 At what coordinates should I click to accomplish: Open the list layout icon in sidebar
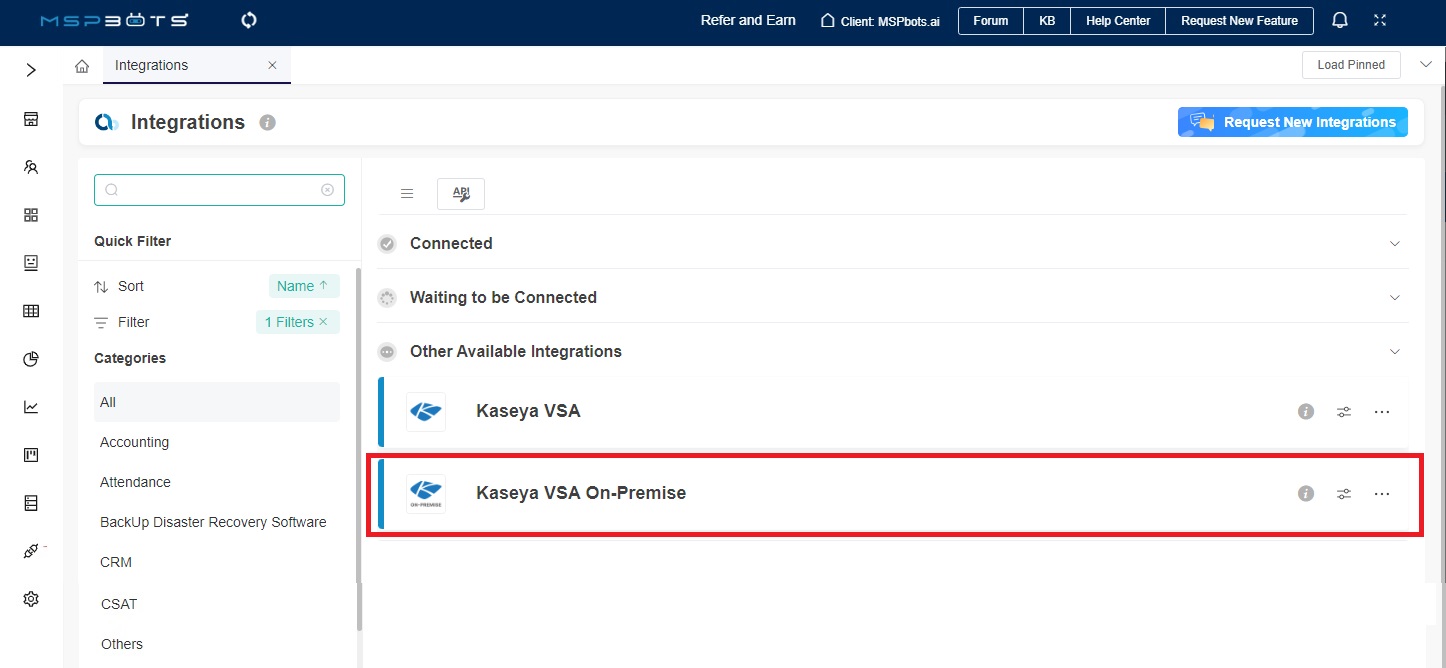point(31,503)
